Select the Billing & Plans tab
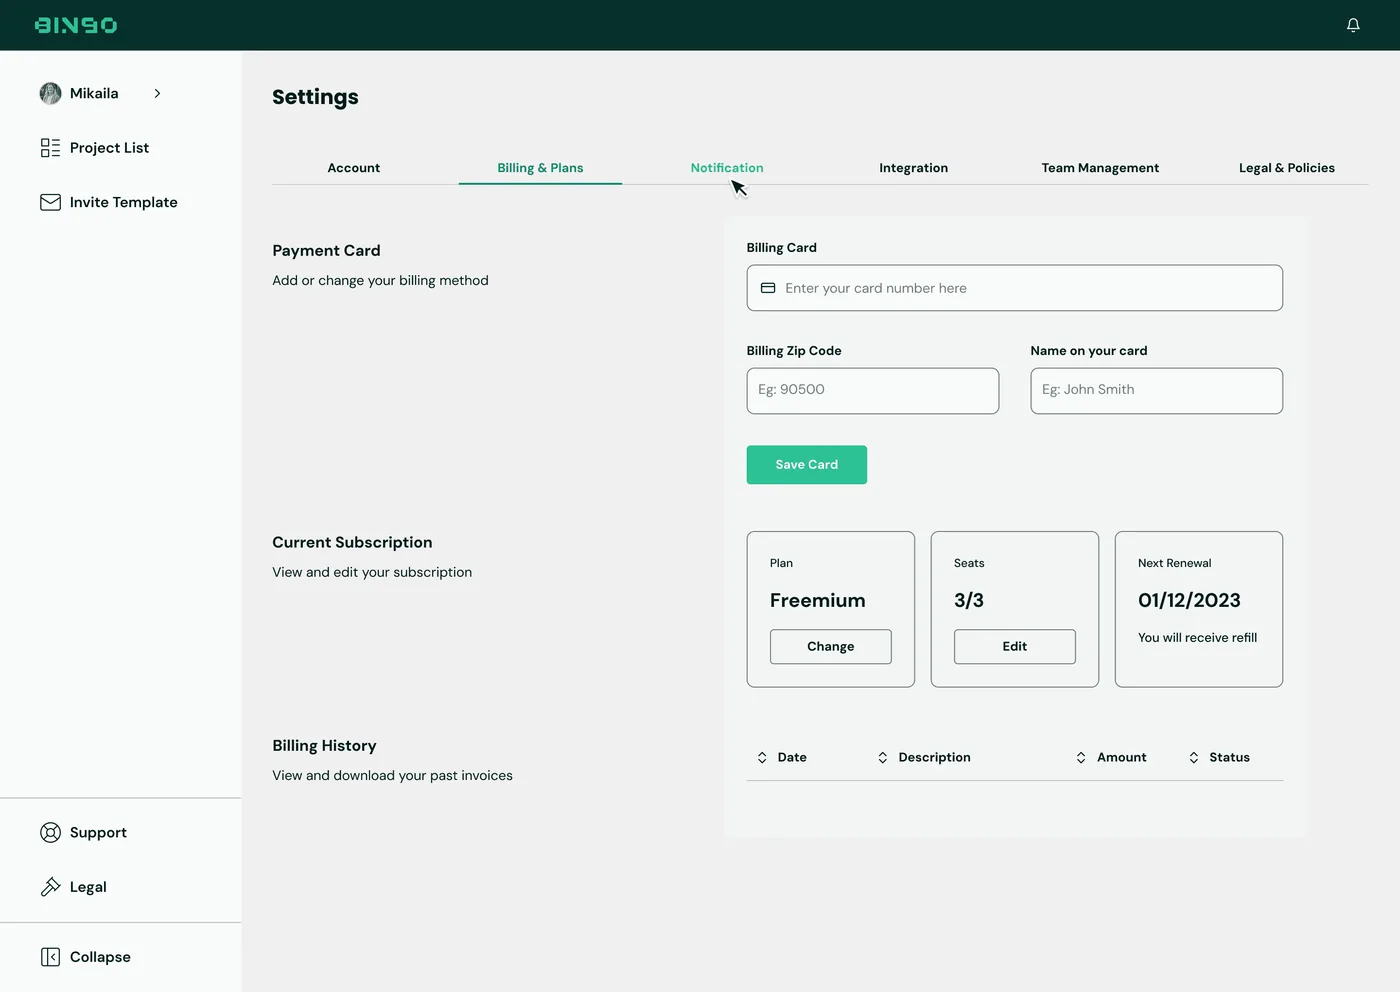The height and width of the screenshot is (992, 1400). 540,168
